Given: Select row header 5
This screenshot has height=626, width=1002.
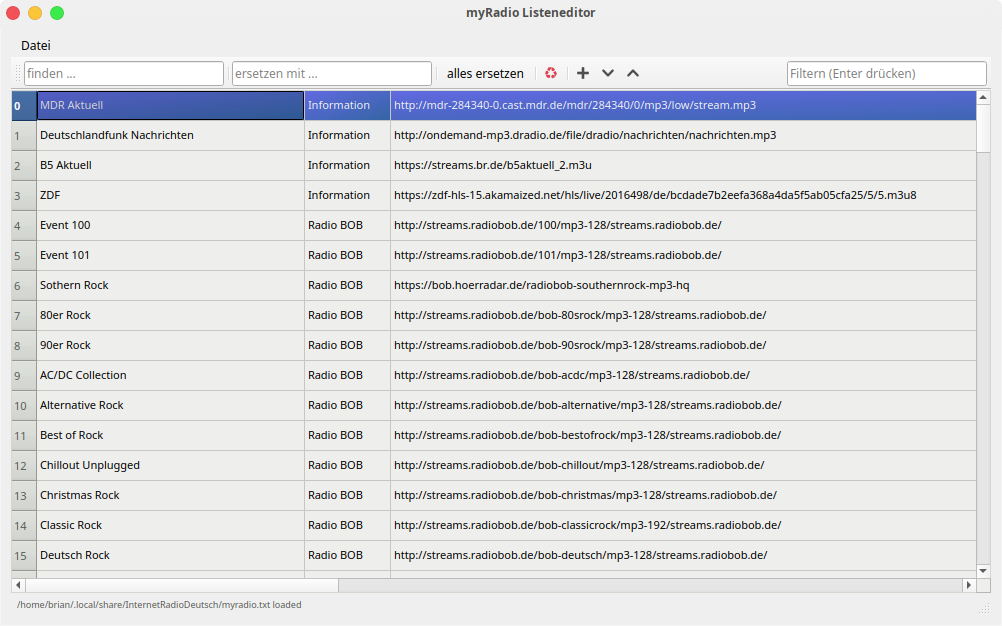Looking at the screenshot, I should (24, 256).
